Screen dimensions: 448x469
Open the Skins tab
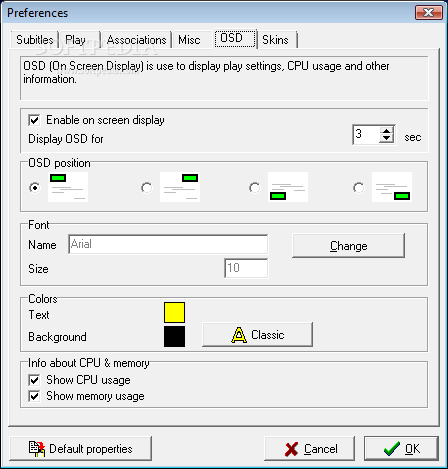(x=277, y=40)
